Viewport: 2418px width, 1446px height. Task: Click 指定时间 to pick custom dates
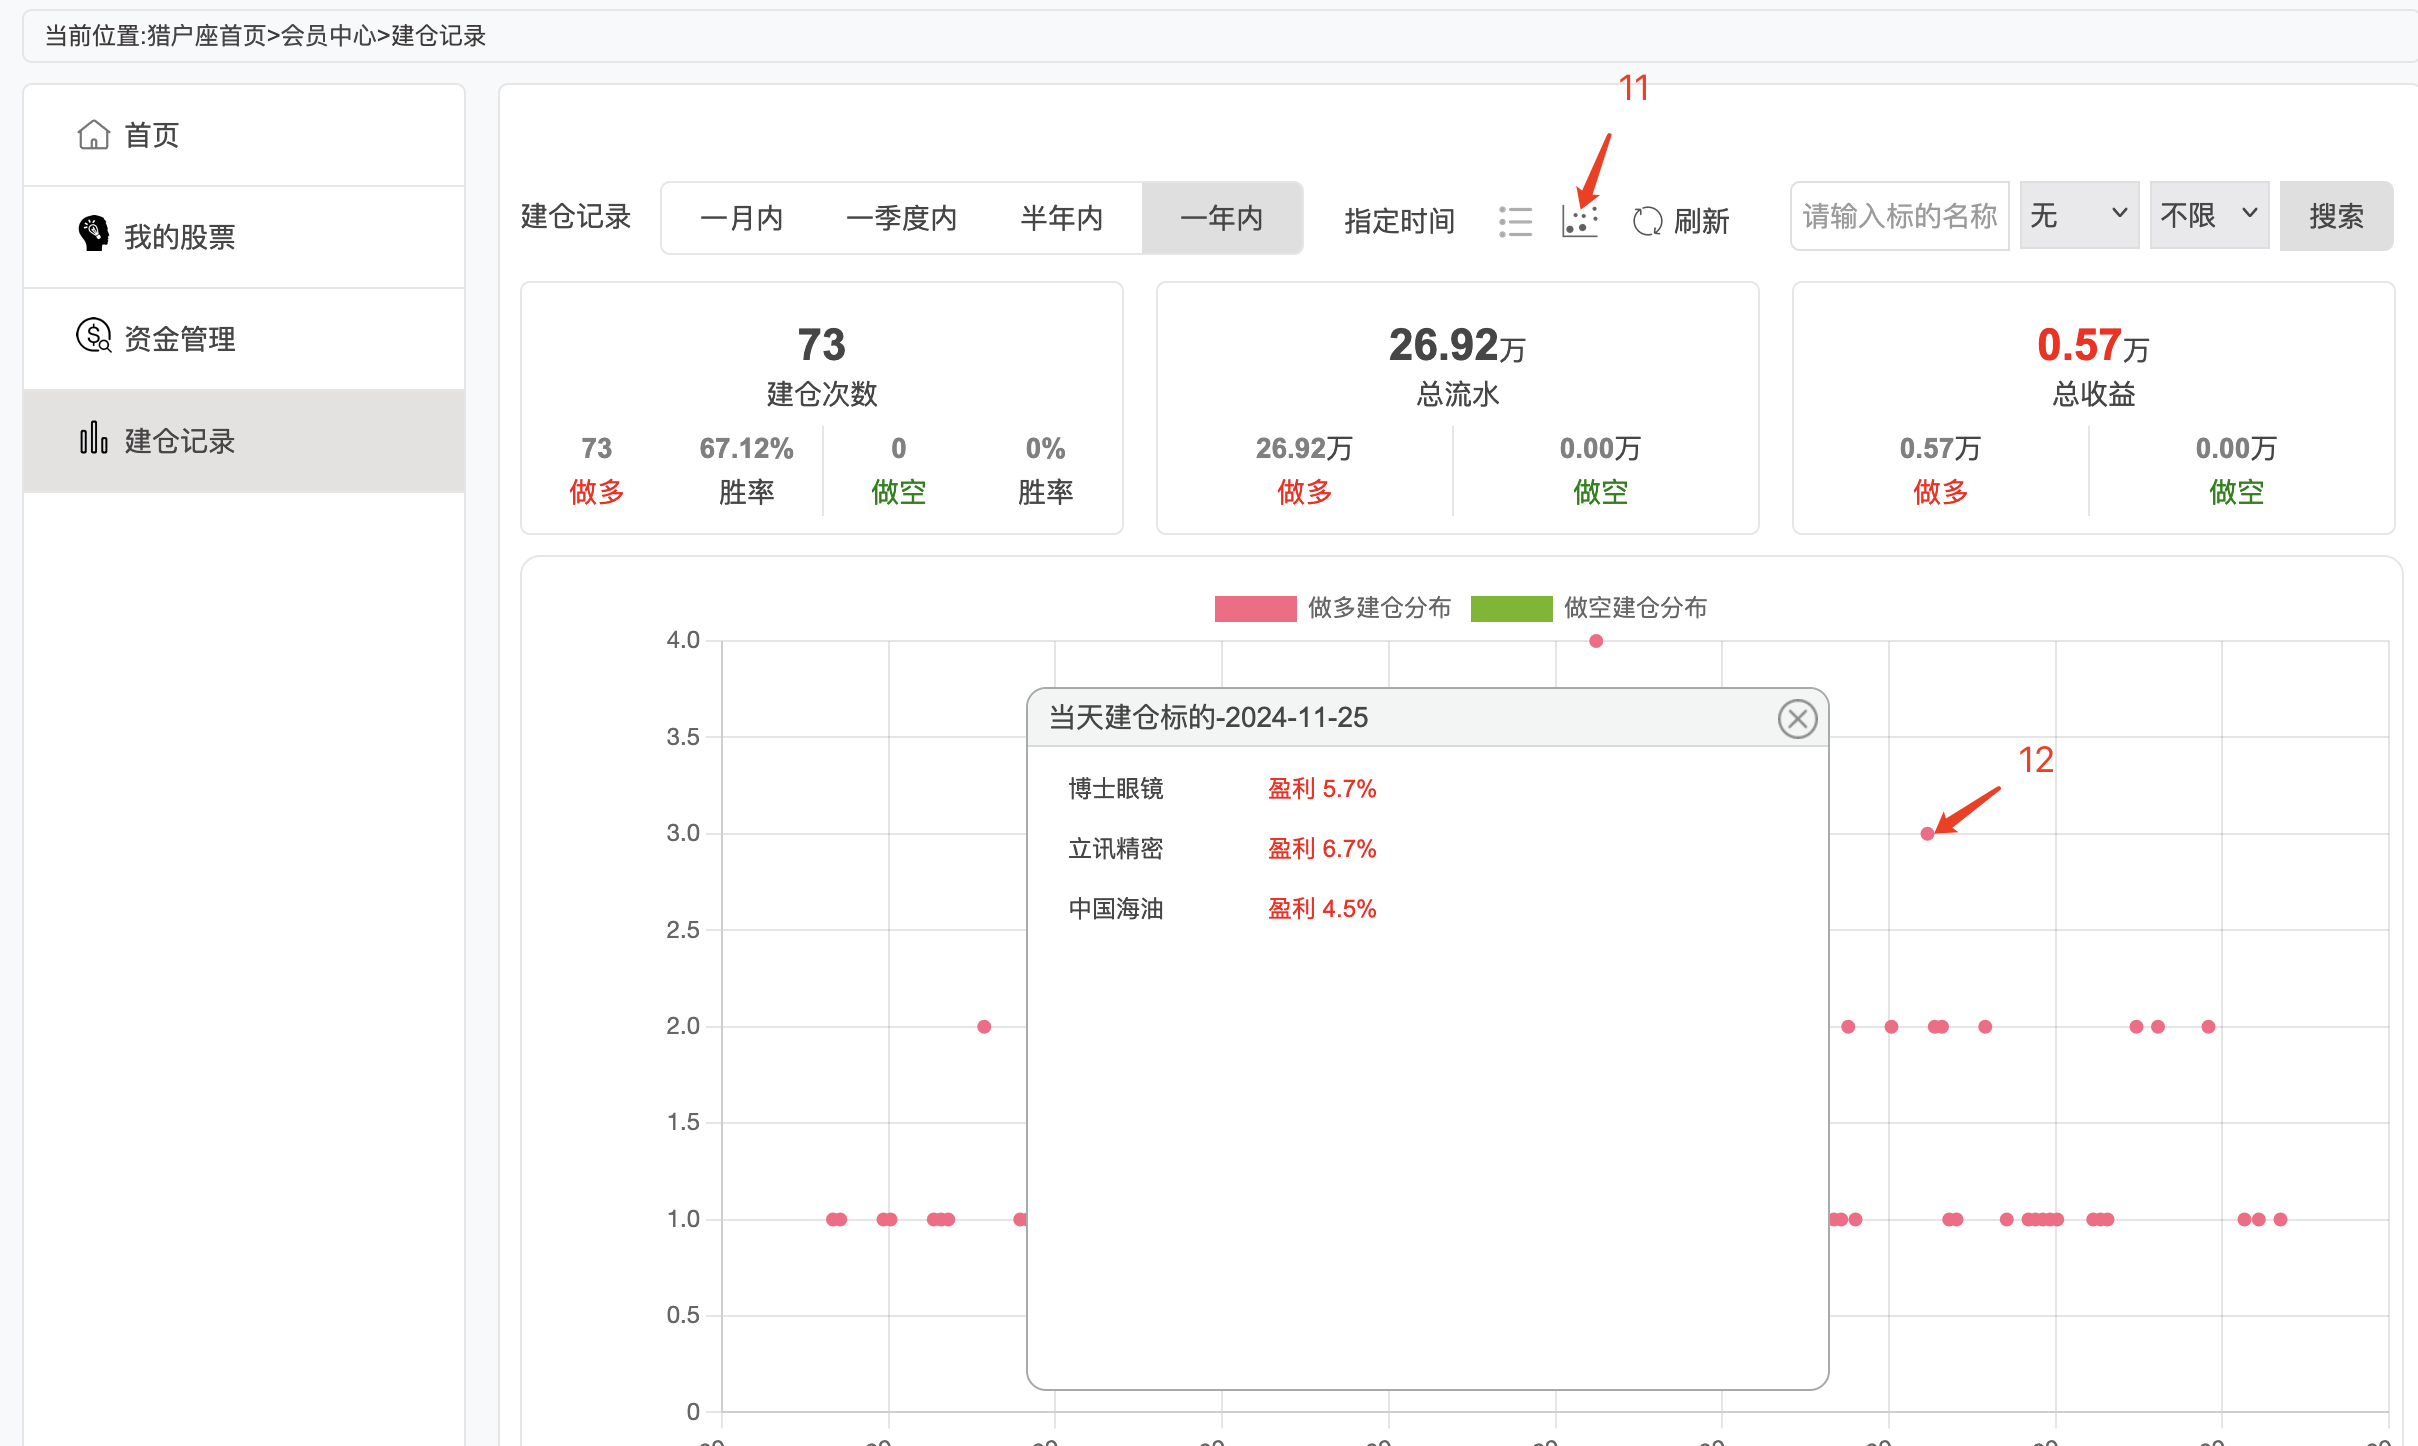pos(1399,221)
